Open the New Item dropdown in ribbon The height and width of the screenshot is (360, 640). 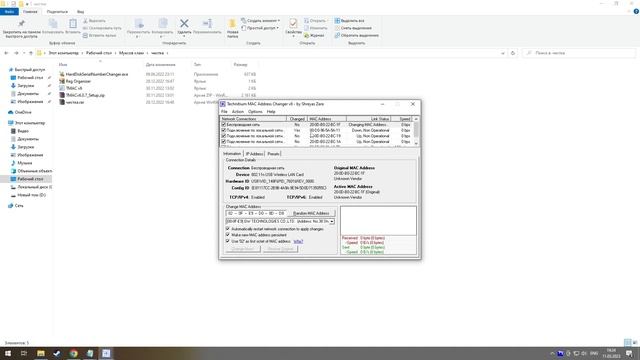(x=260, y=20)
